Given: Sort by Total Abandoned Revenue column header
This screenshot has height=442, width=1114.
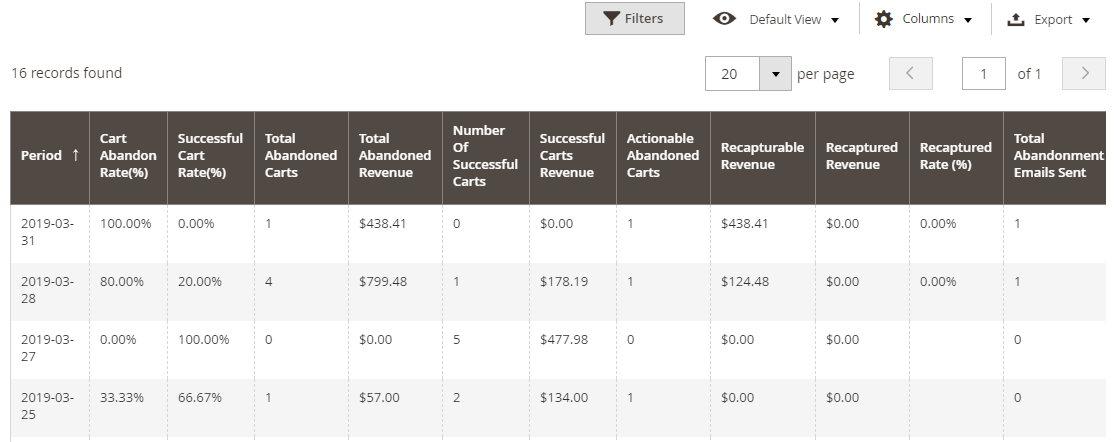Looking at the screenshot, I should click(x=394, y=156).
